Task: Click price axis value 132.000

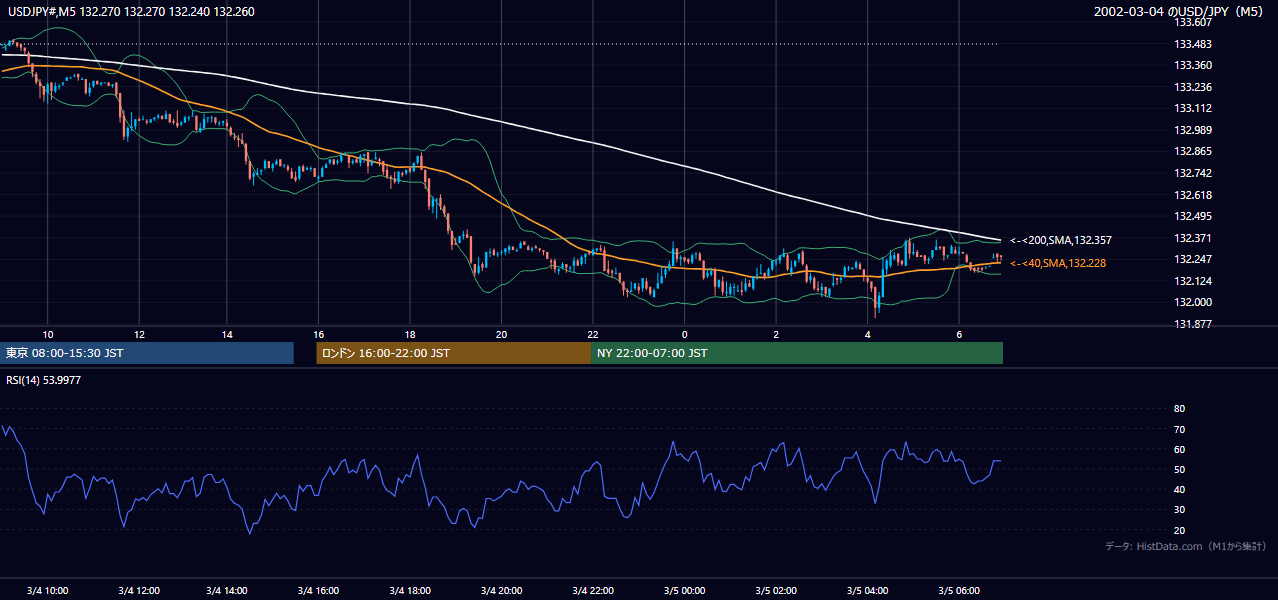Action: tap(1191, 302)
